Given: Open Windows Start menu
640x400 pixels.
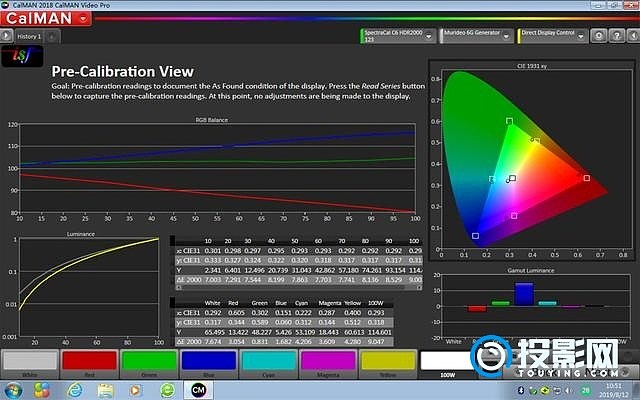Looking at the screenshot, I should 14,389.
